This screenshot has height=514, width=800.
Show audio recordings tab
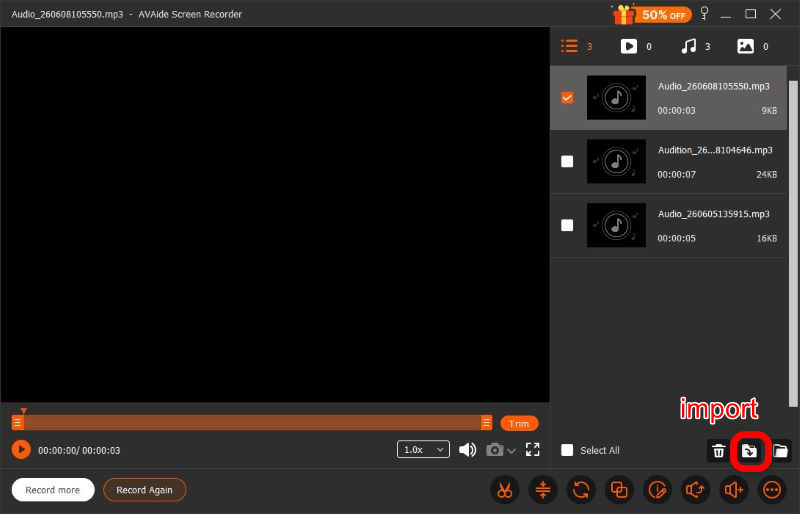point(695,46)
